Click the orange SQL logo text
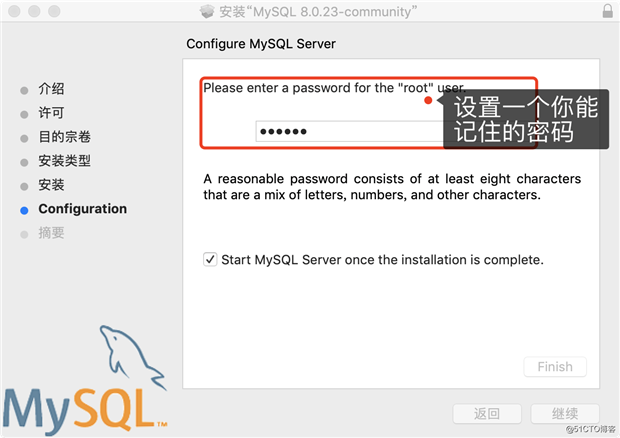The height and width of the screenshot is (438, 620). click(x=115, y=410)
